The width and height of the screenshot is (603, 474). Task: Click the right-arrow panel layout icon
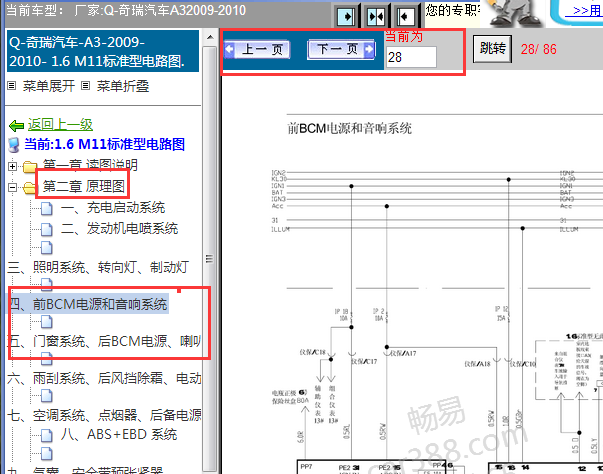346,17
